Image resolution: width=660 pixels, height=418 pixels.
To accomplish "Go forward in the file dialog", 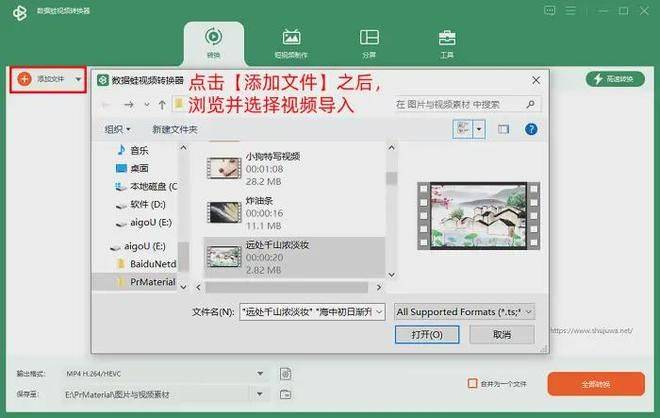I will tap(129, 104).
